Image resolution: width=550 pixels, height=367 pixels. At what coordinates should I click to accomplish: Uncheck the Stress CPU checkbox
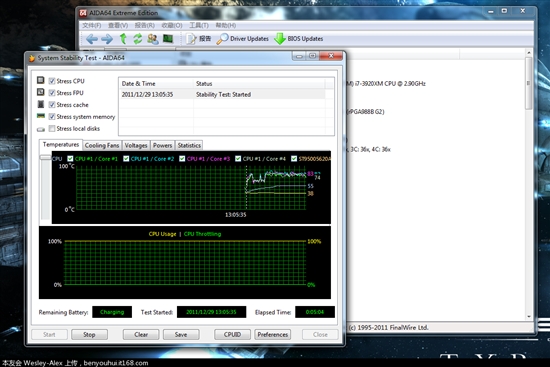pyautogui.click(x=52, y=81)
